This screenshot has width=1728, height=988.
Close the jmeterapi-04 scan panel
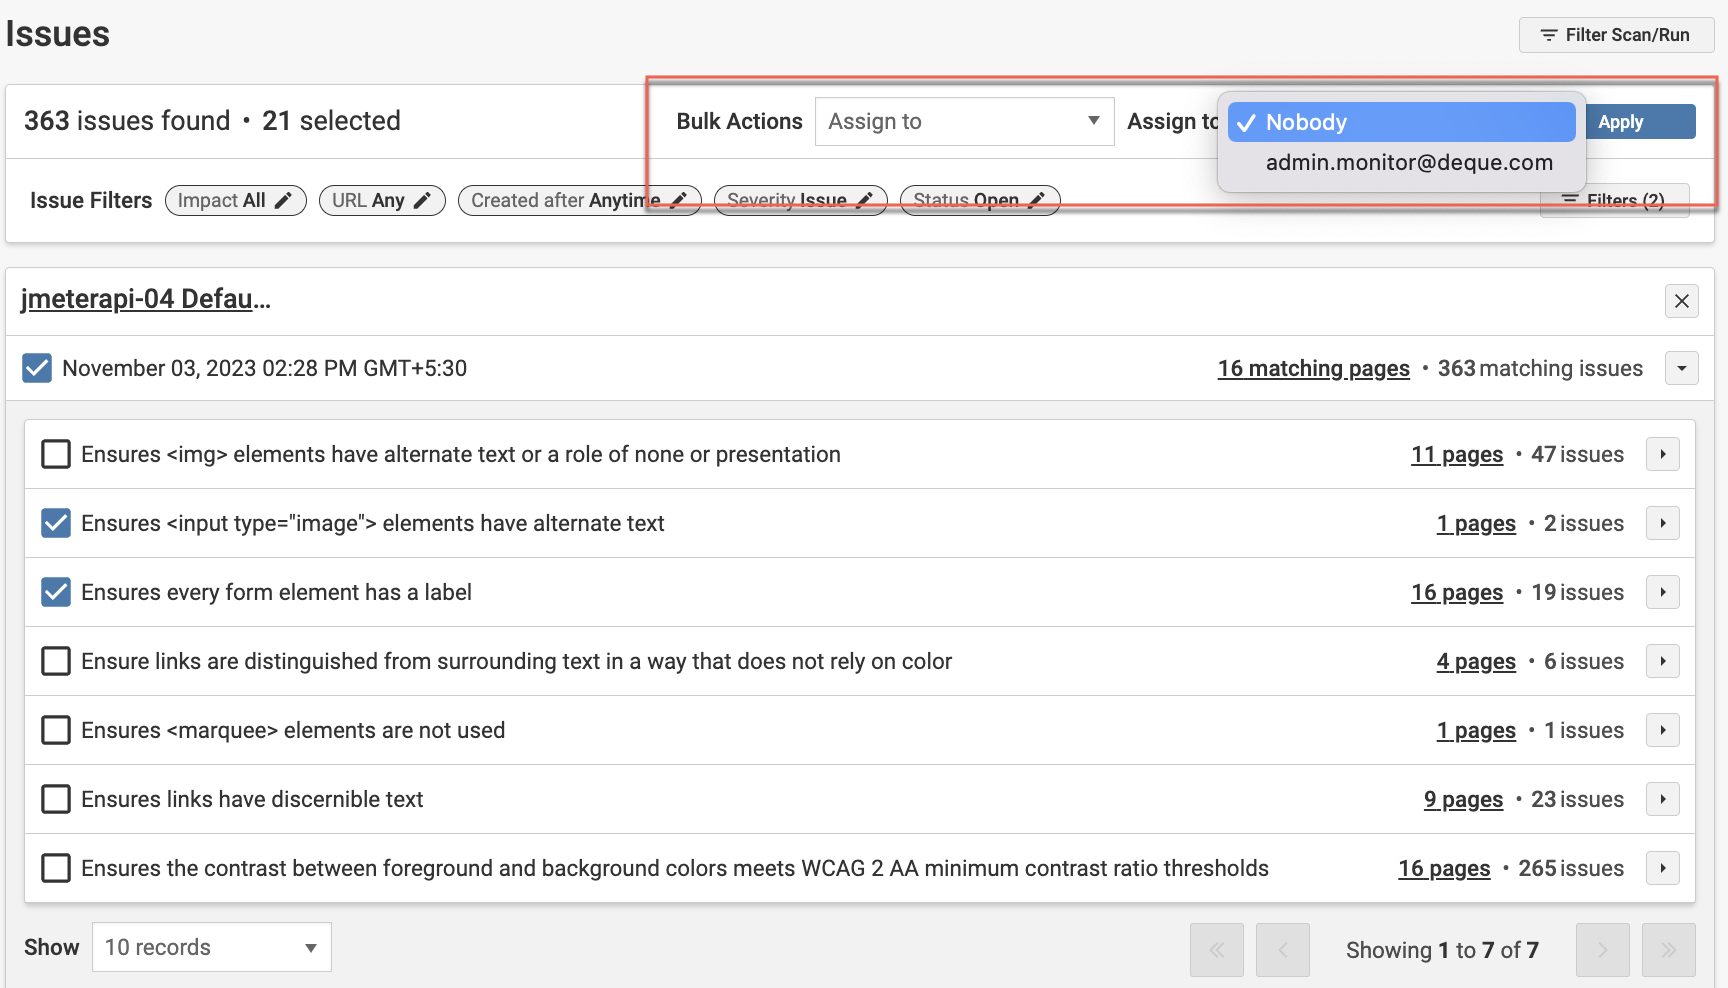1681,301
